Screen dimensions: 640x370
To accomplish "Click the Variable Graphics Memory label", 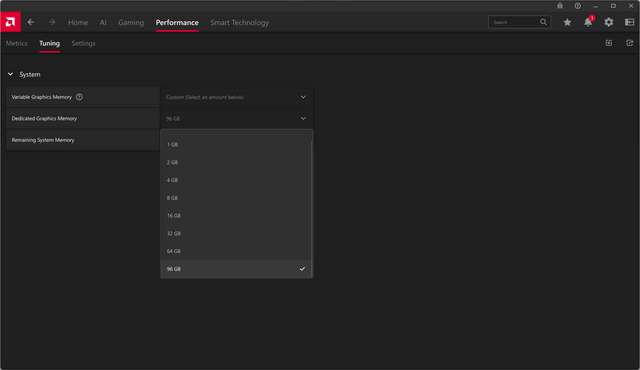I will pos(42,97).
